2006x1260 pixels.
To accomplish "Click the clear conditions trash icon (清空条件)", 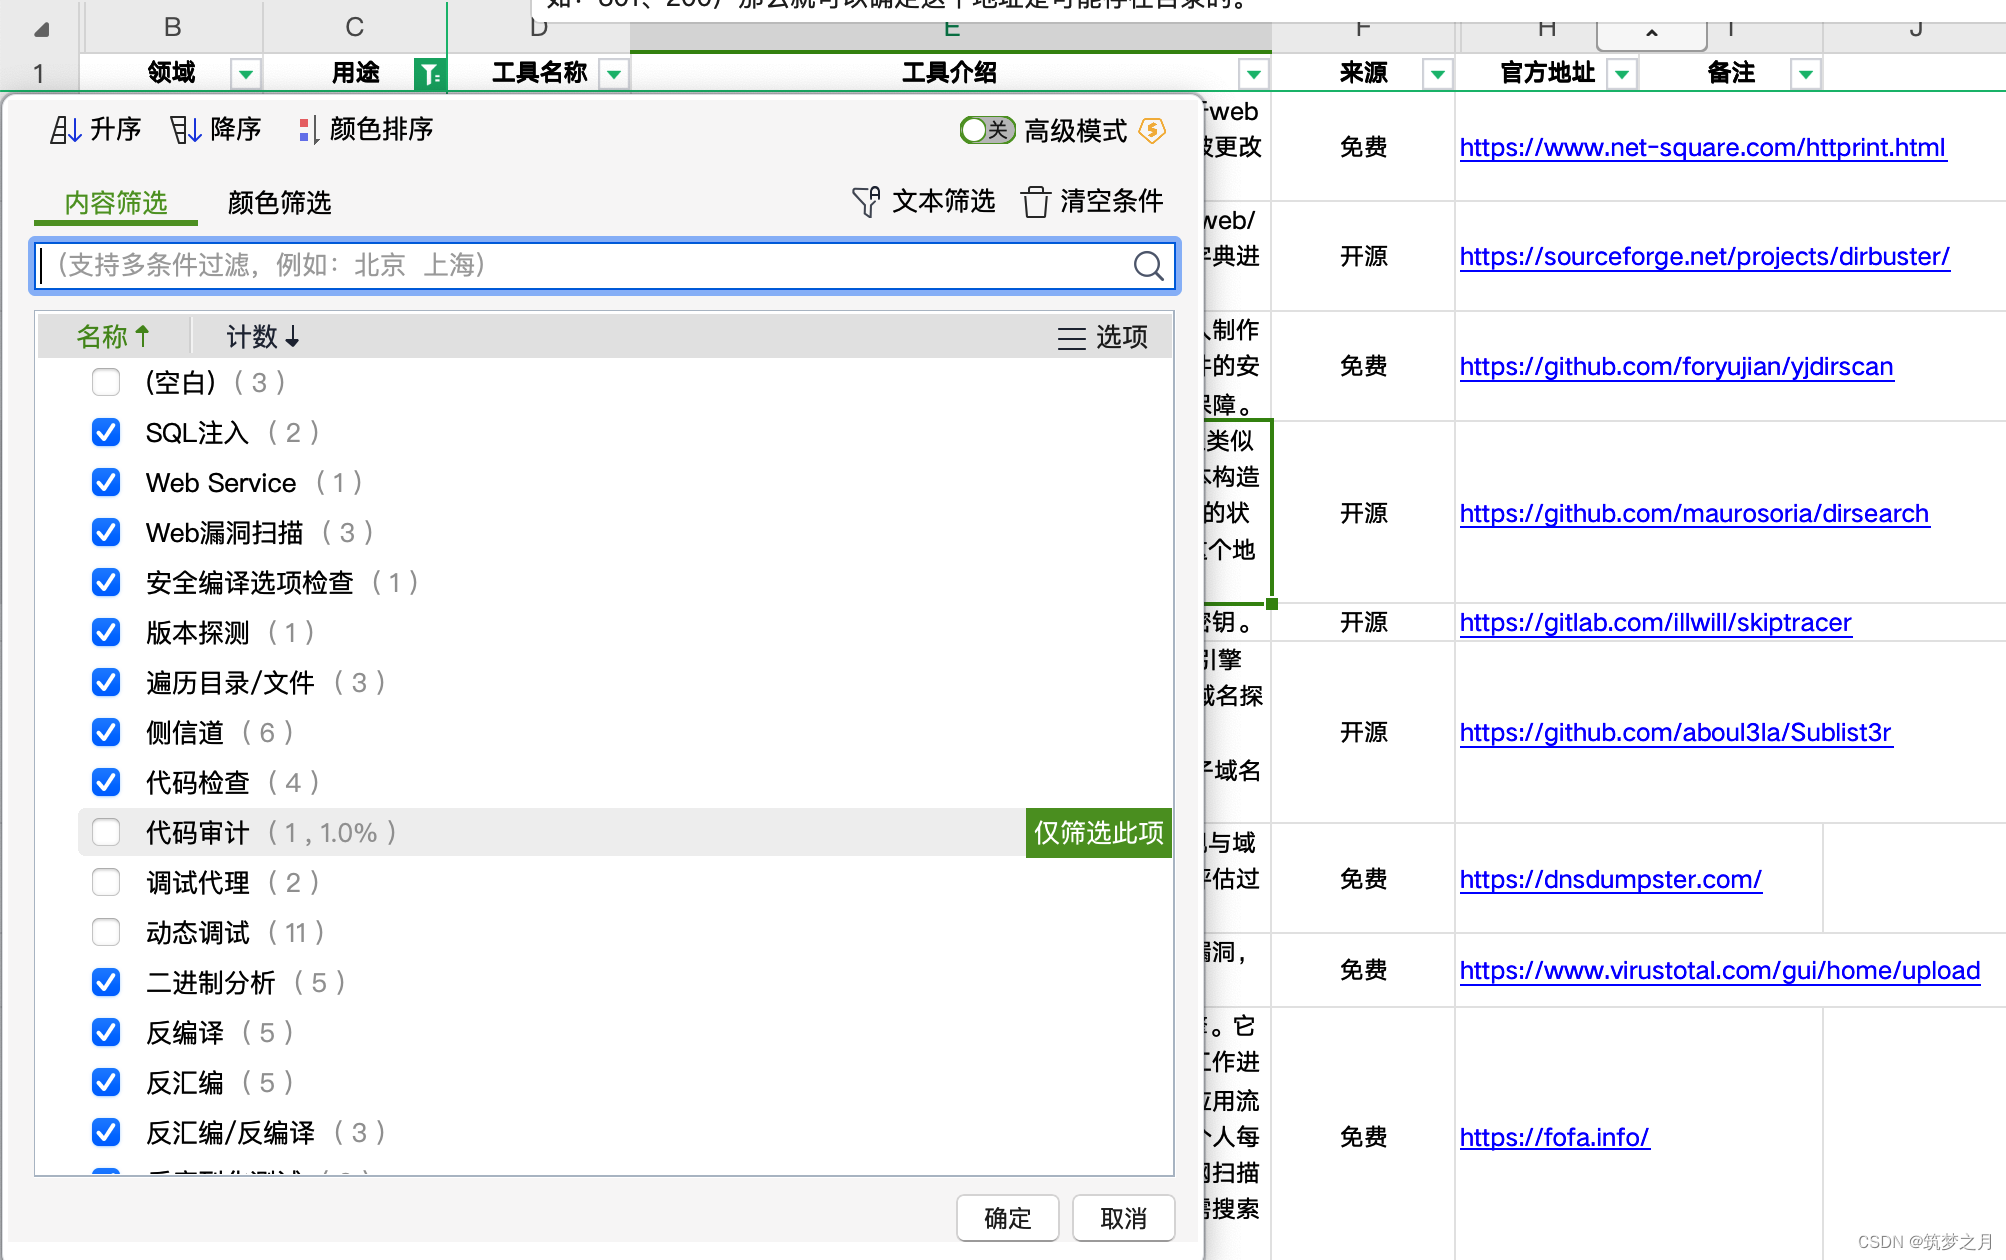I will click(1036, 201).
